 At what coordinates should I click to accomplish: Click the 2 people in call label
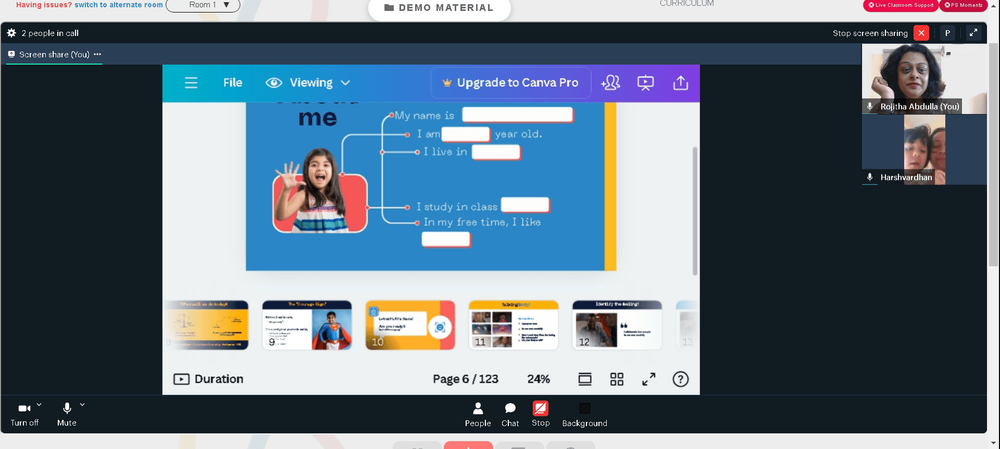tap(50, 33)
